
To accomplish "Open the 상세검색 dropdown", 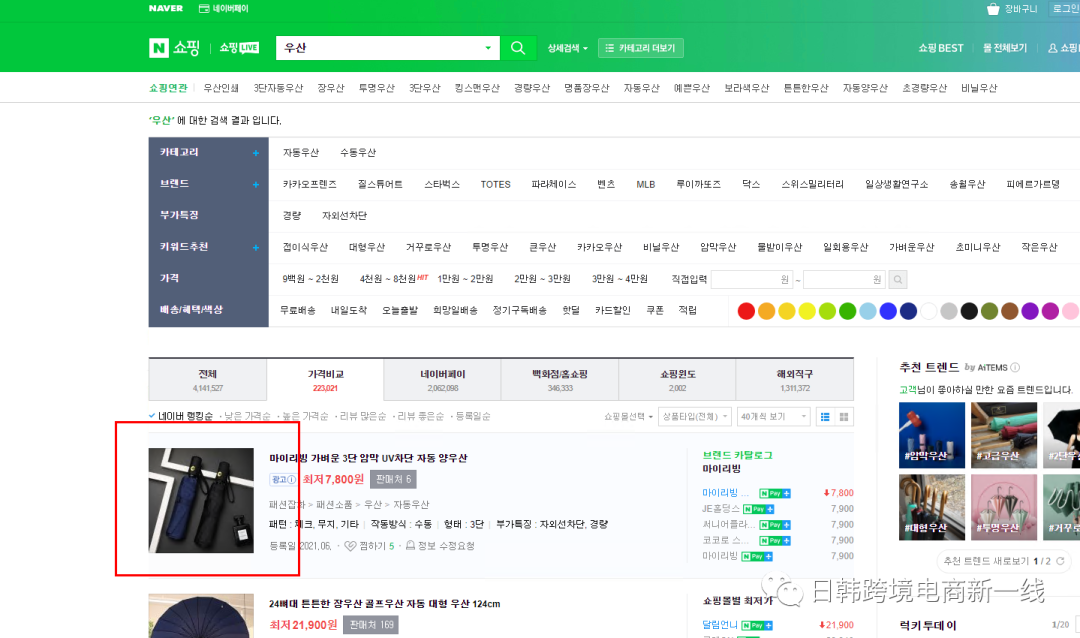I will [x=564, y=47].
